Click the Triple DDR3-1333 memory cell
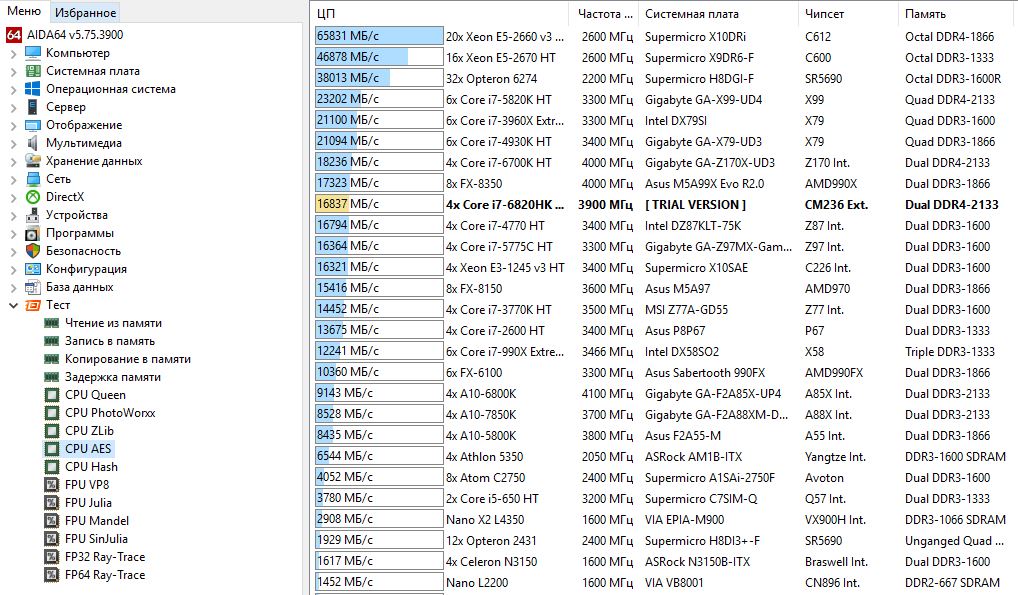The image size is (1018, 595). click(950, 351)
